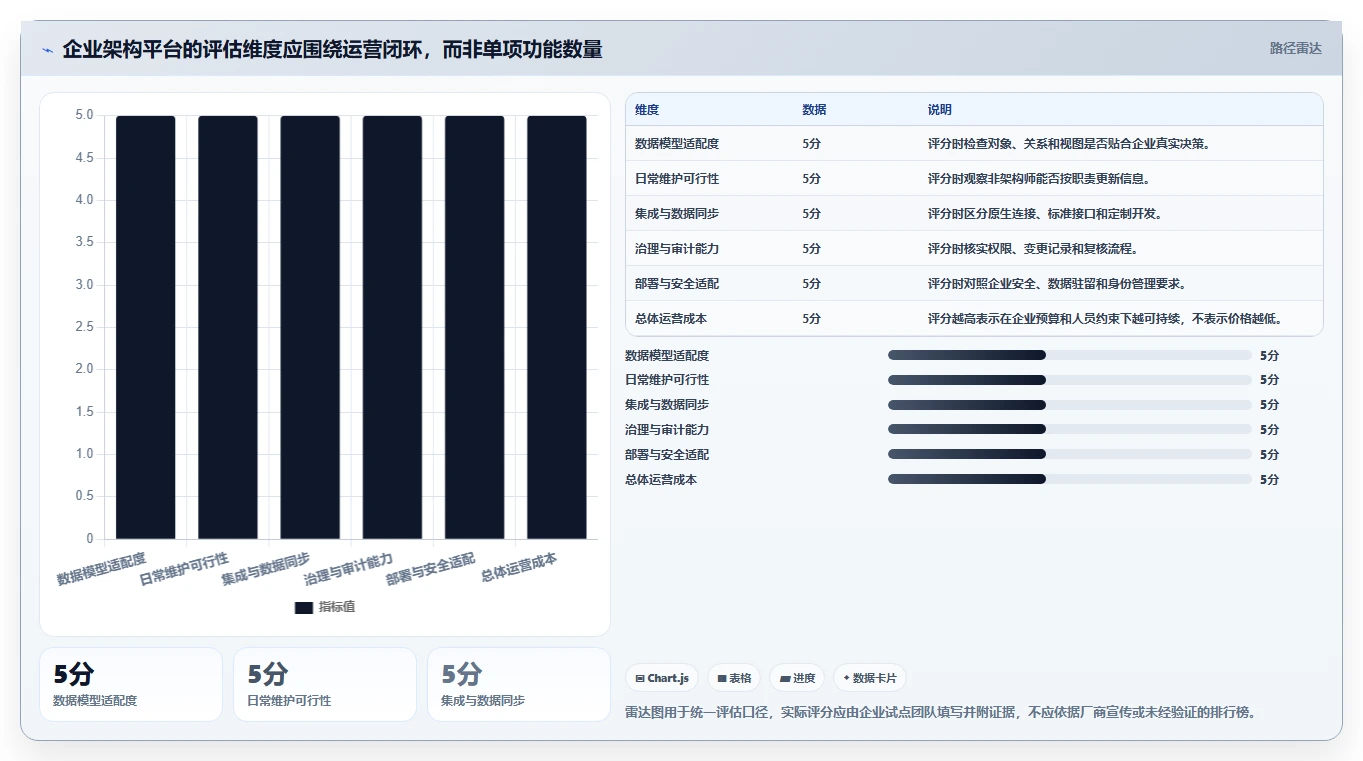This screenshot has width=1363, height=761.
Task: Click the 部署与安全适配 bar in the chart
Action: coord(475,327)
